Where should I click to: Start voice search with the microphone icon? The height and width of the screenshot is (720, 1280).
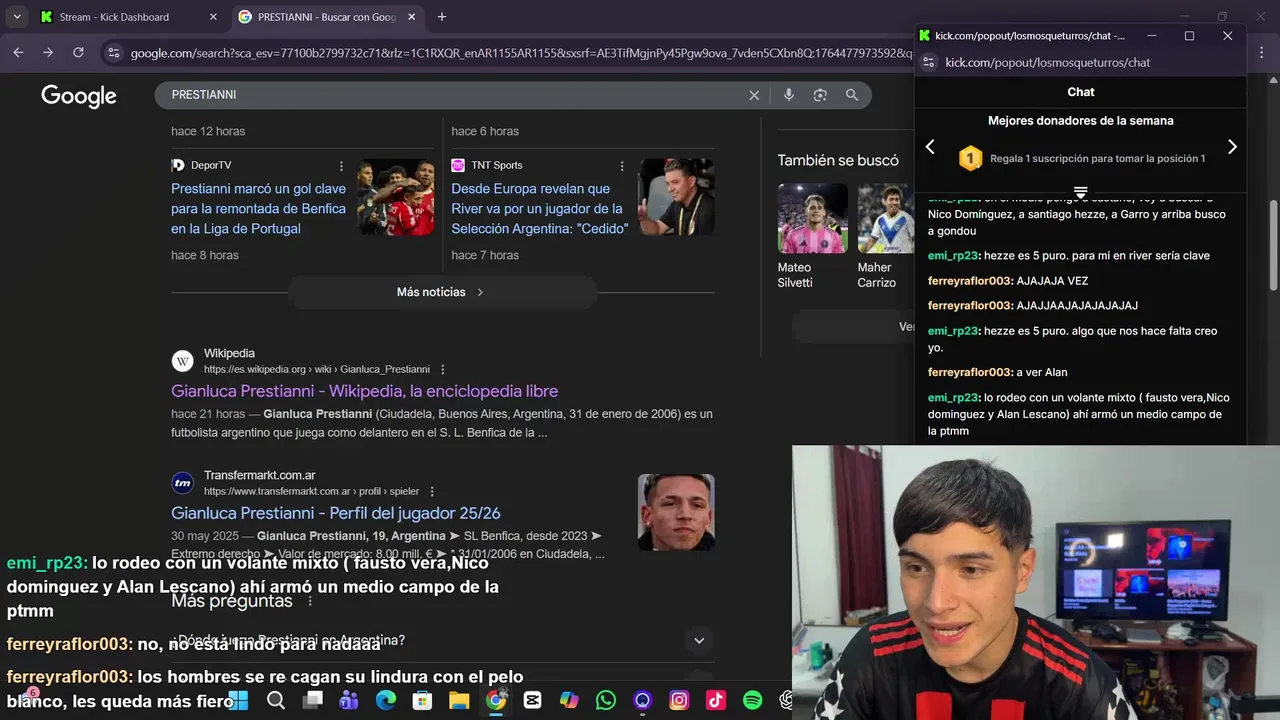pos(789,95)
